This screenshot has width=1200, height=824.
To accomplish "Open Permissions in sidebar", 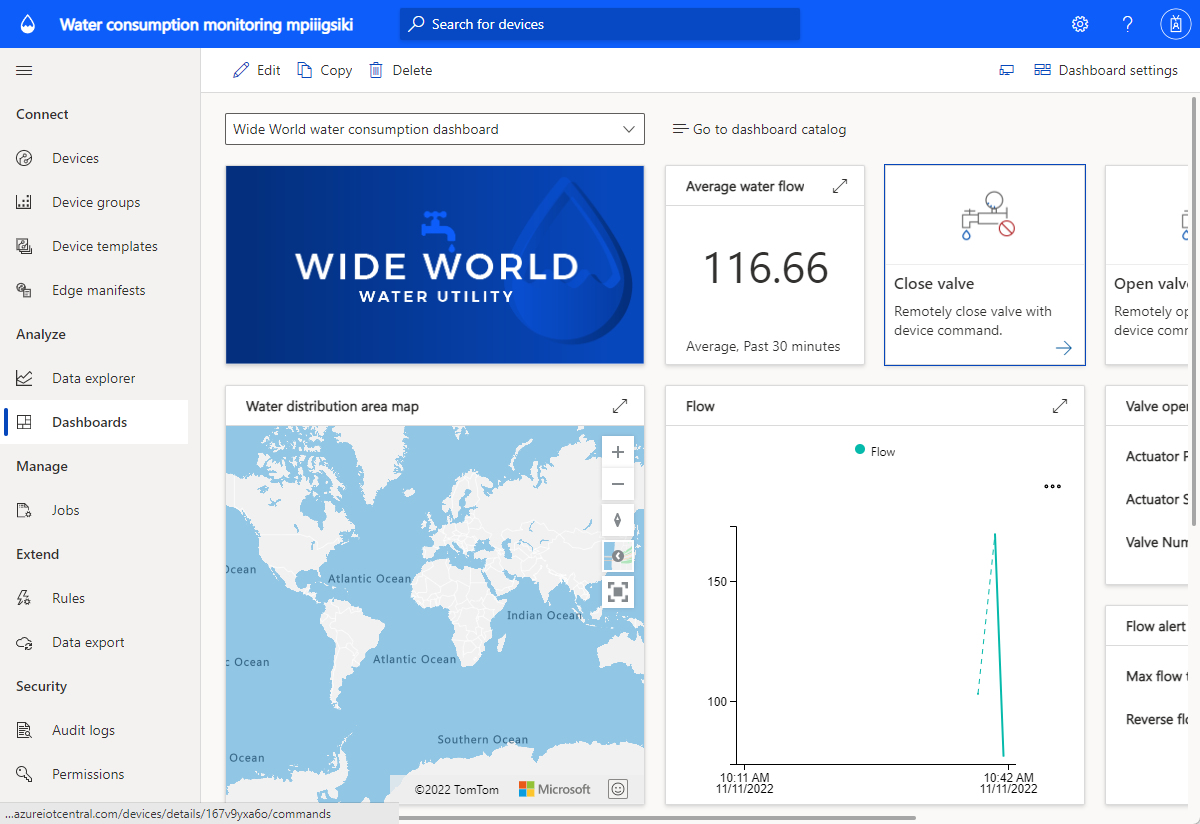I will [94, 774].
